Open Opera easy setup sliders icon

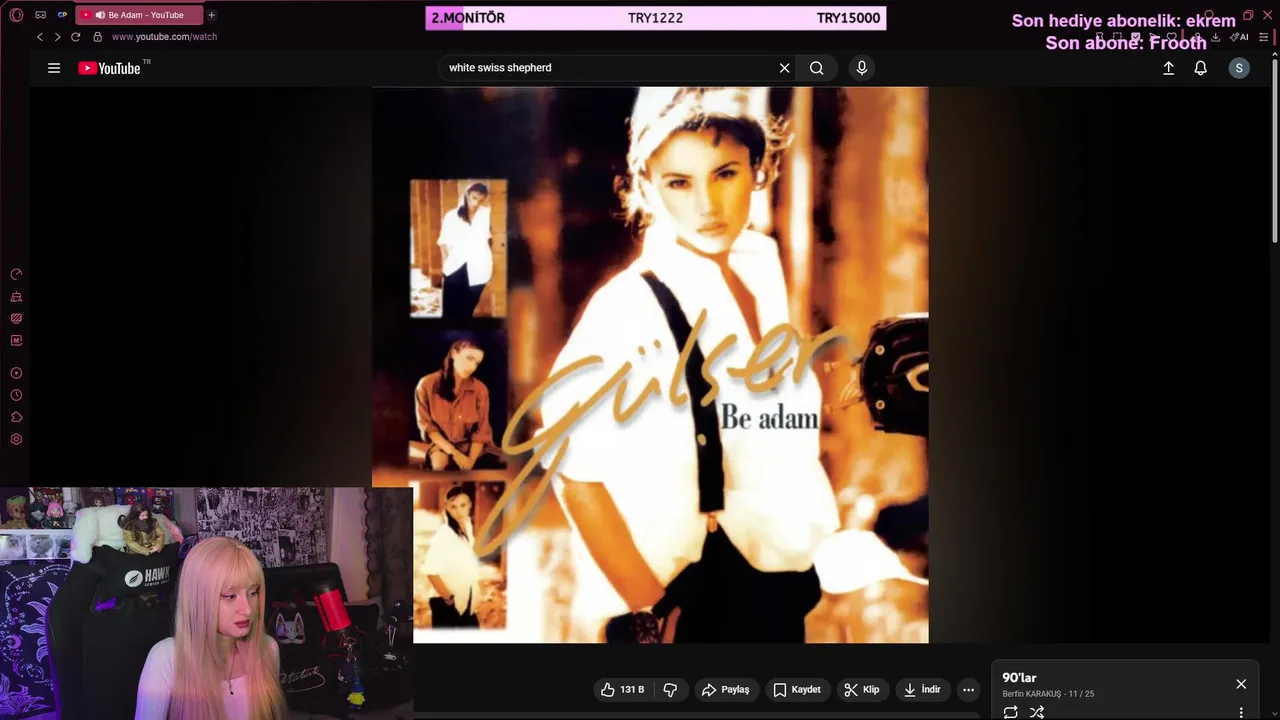tap(1264, 37)
